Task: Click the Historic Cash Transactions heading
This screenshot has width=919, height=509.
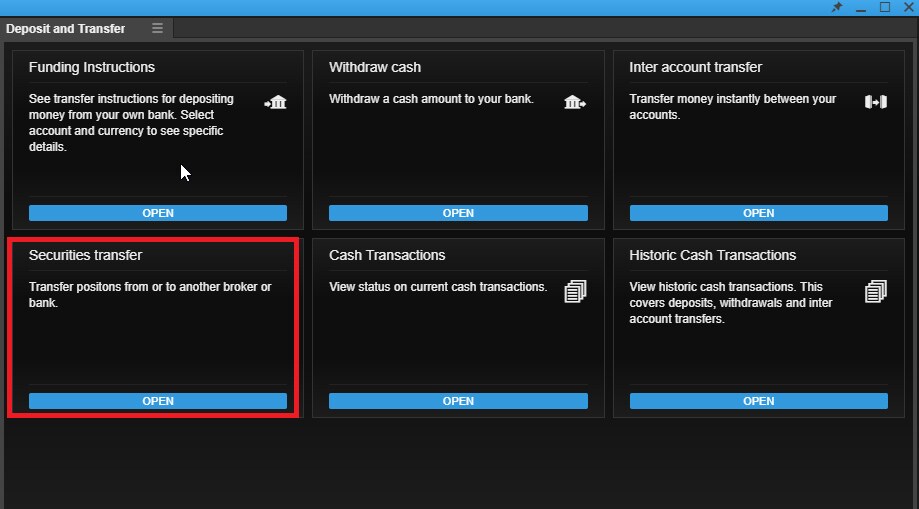Action: point(713,255)
